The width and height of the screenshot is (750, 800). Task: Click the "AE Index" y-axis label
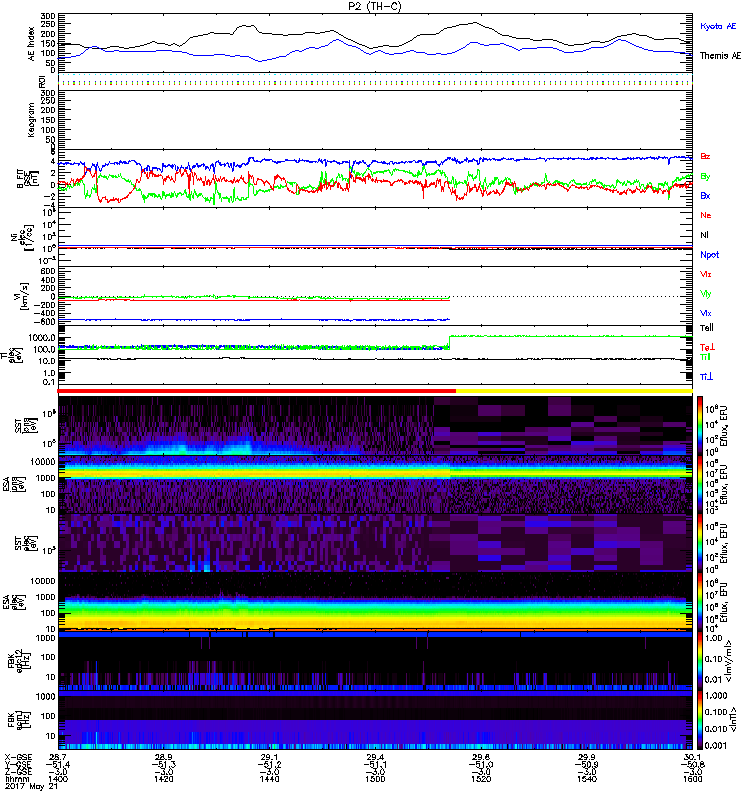[32, 43]
